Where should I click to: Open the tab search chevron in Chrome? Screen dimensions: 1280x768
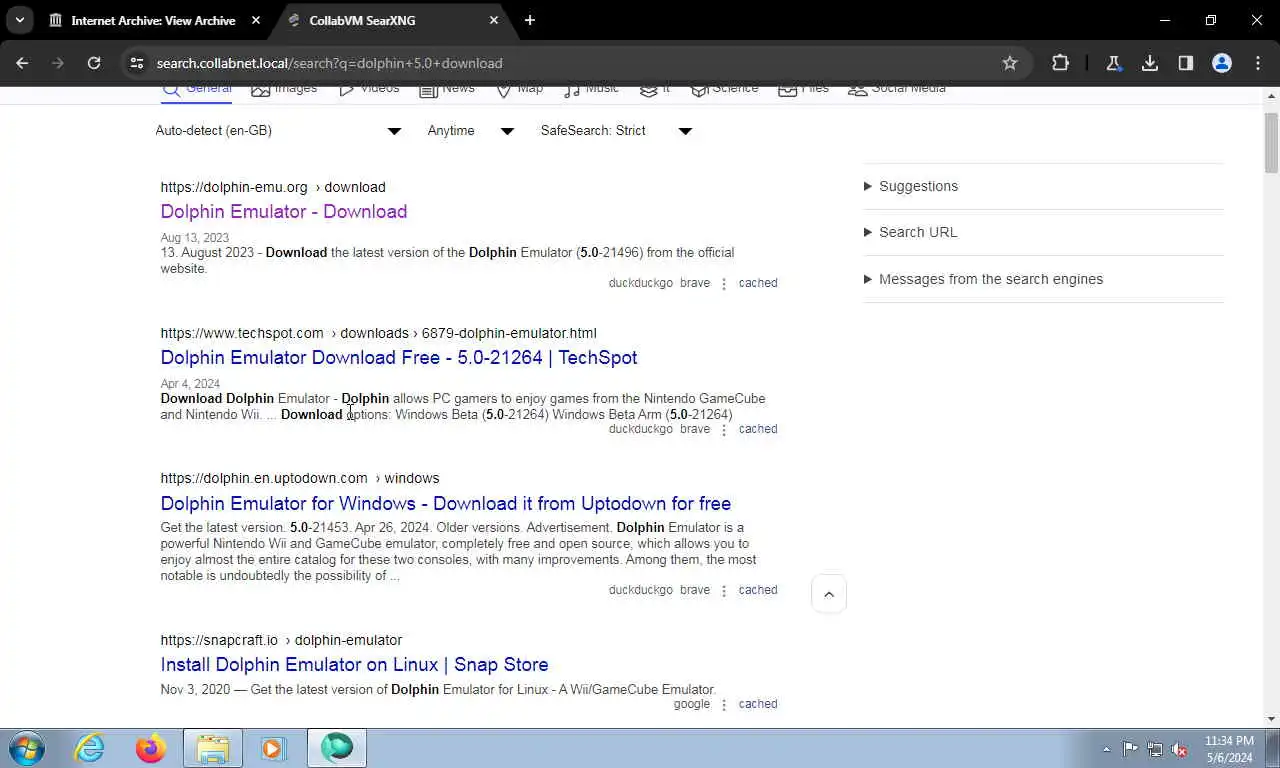pos(19,20)
